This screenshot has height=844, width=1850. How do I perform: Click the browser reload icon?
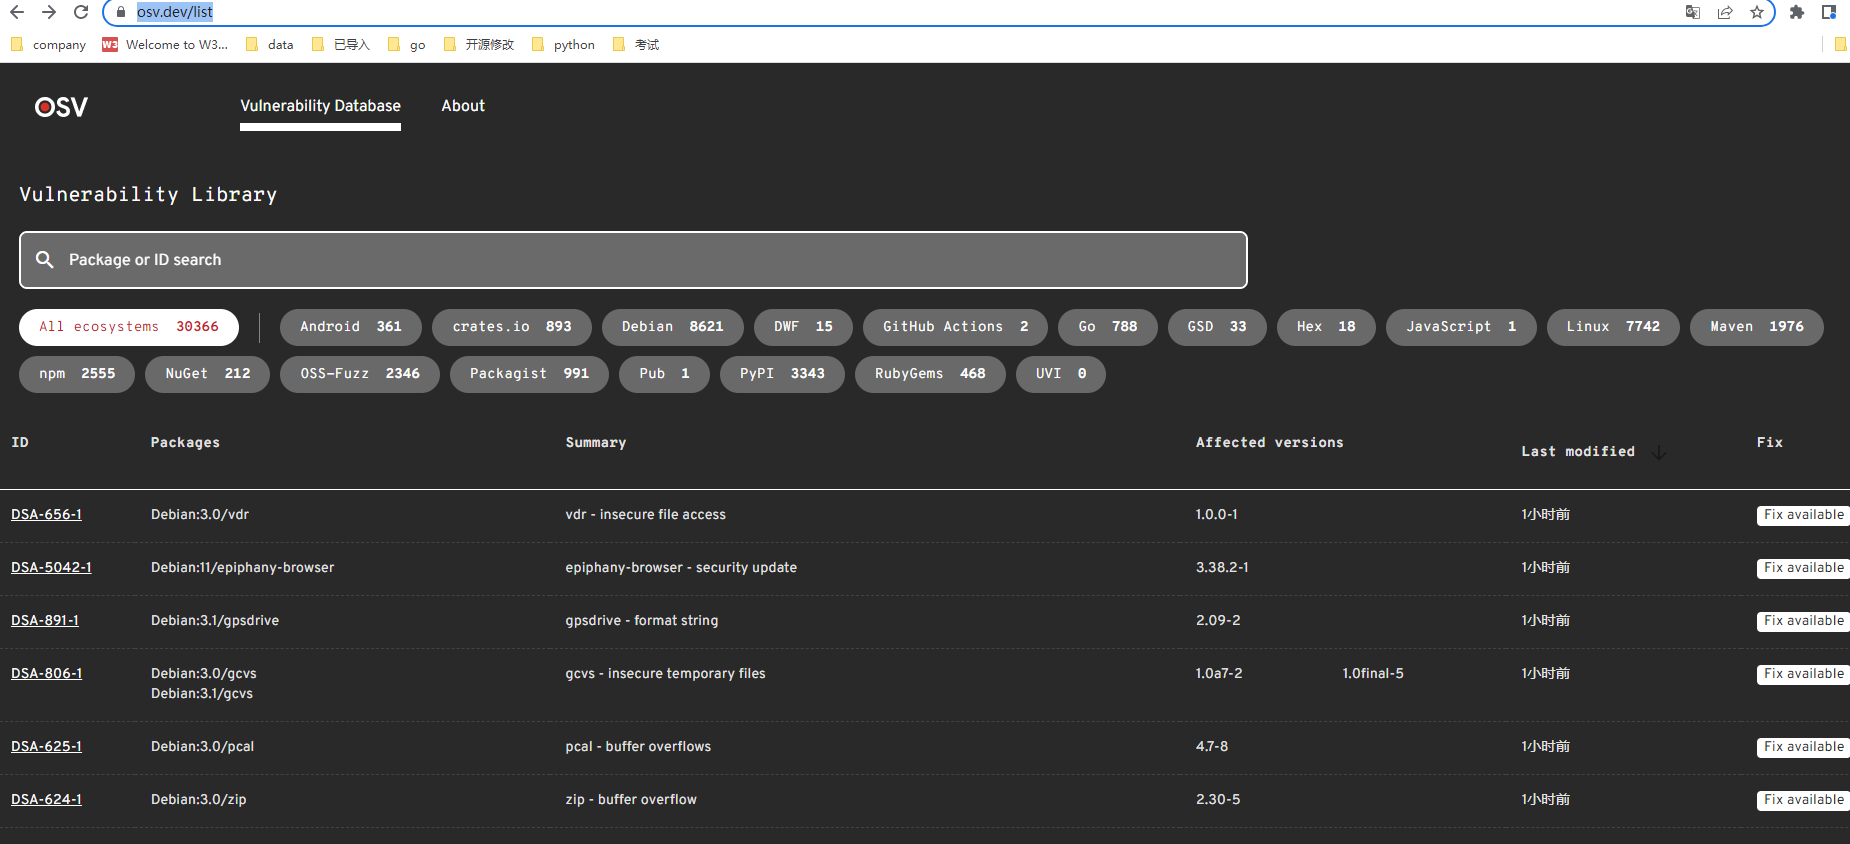(x=81, y=12)
